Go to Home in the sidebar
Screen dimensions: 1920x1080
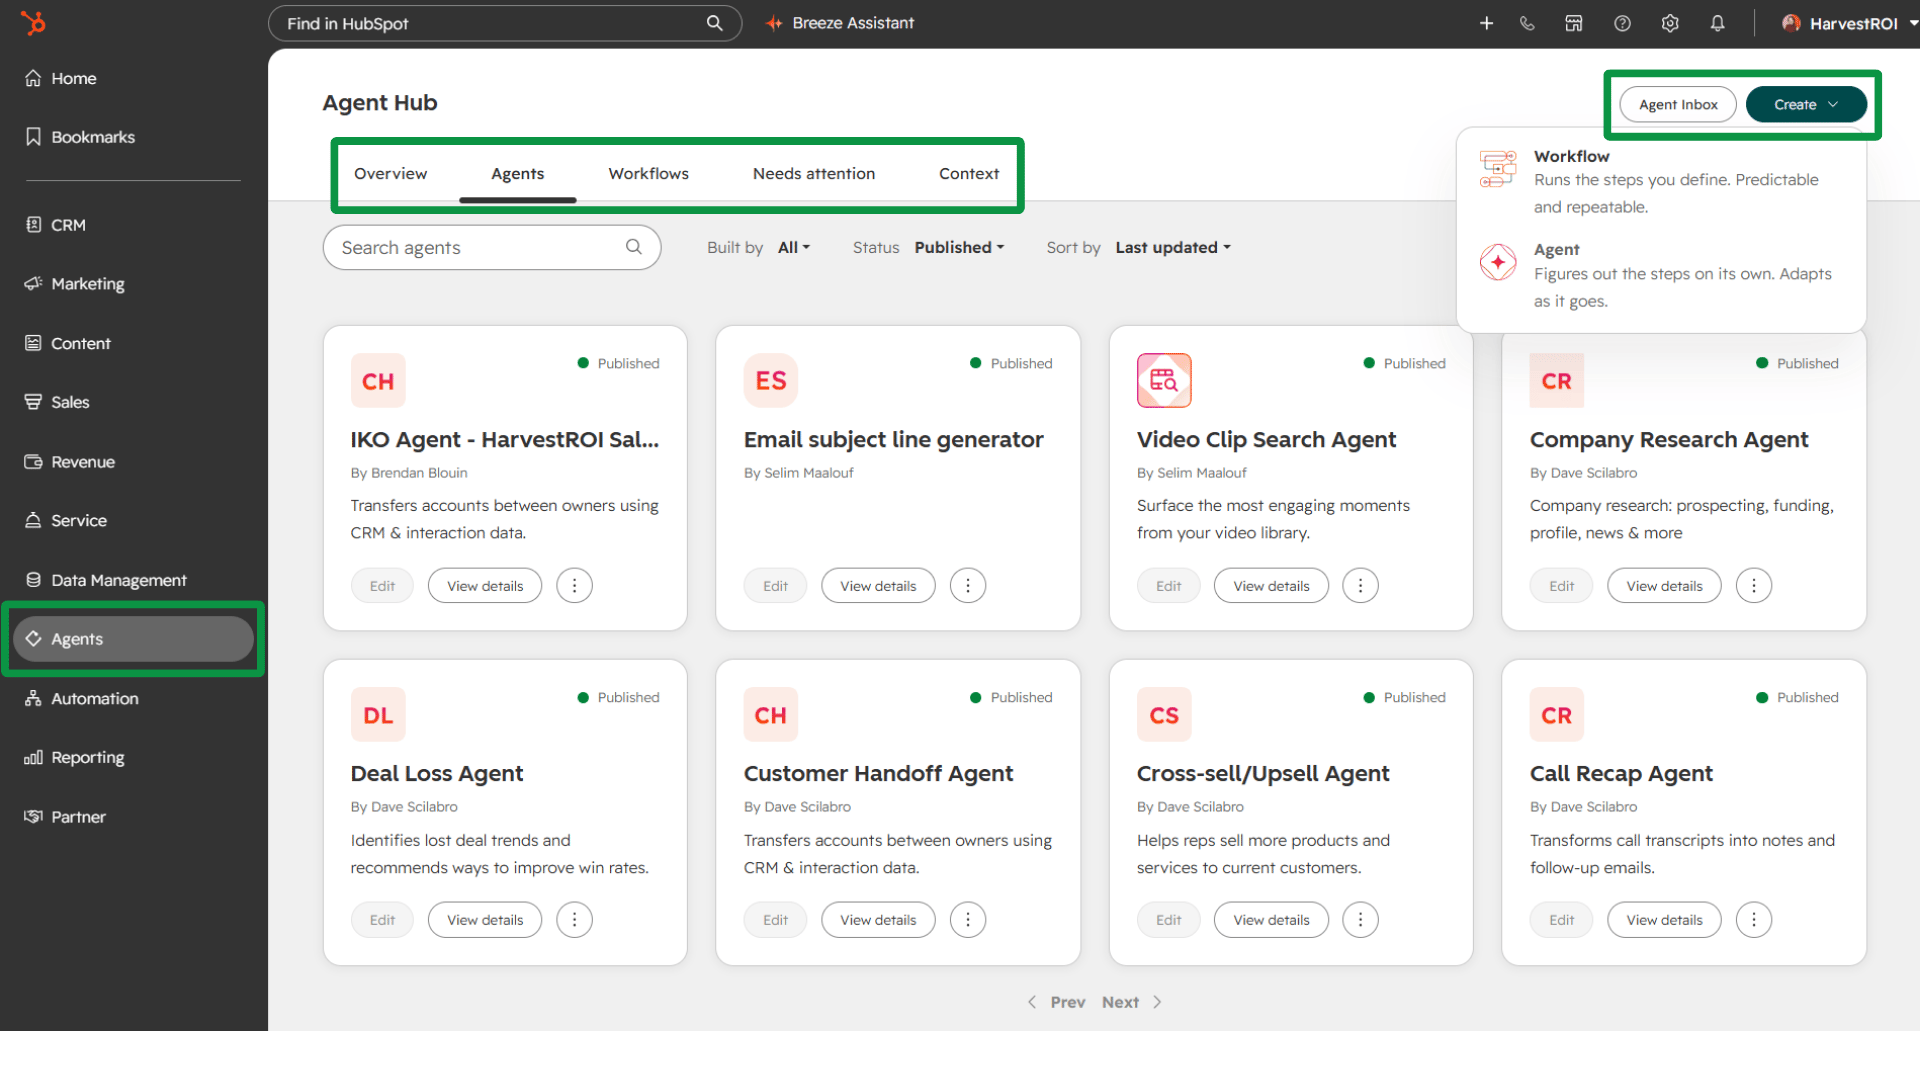point(61,78)
